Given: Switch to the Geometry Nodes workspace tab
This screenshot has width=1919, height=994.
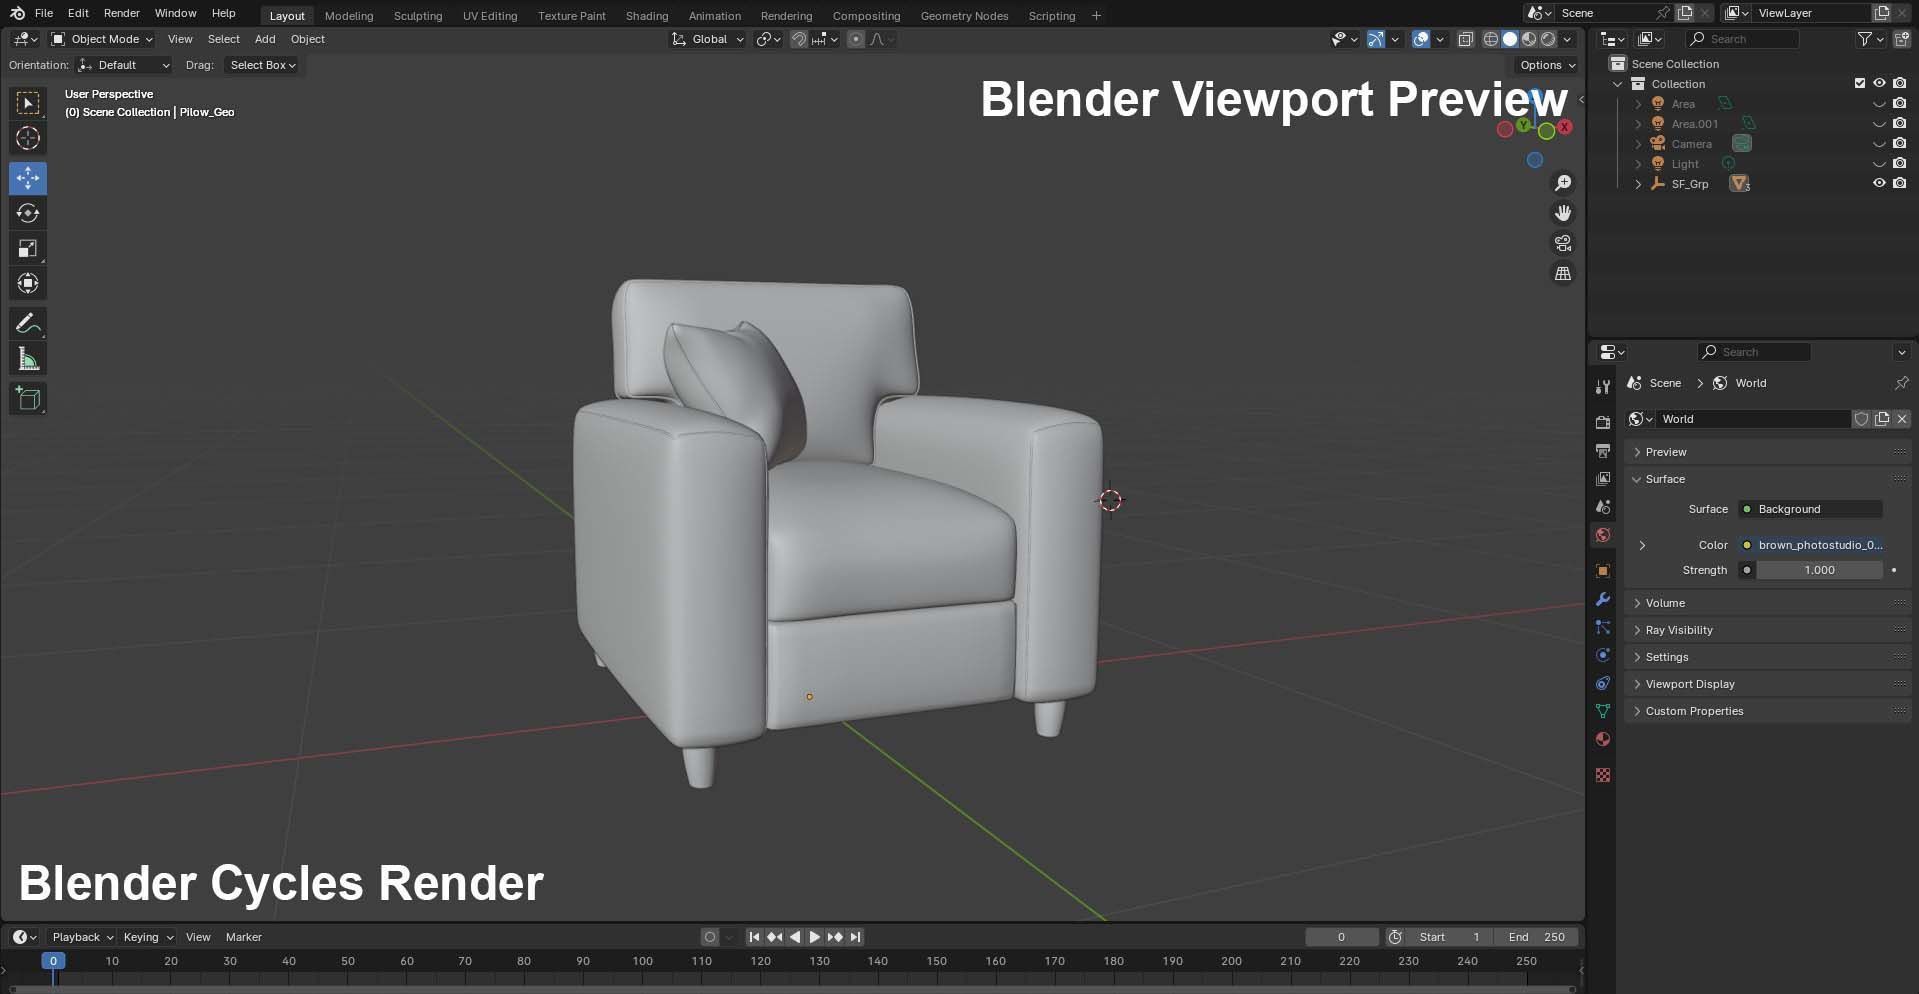Looking at the screenshot, I should pos(964,16).
